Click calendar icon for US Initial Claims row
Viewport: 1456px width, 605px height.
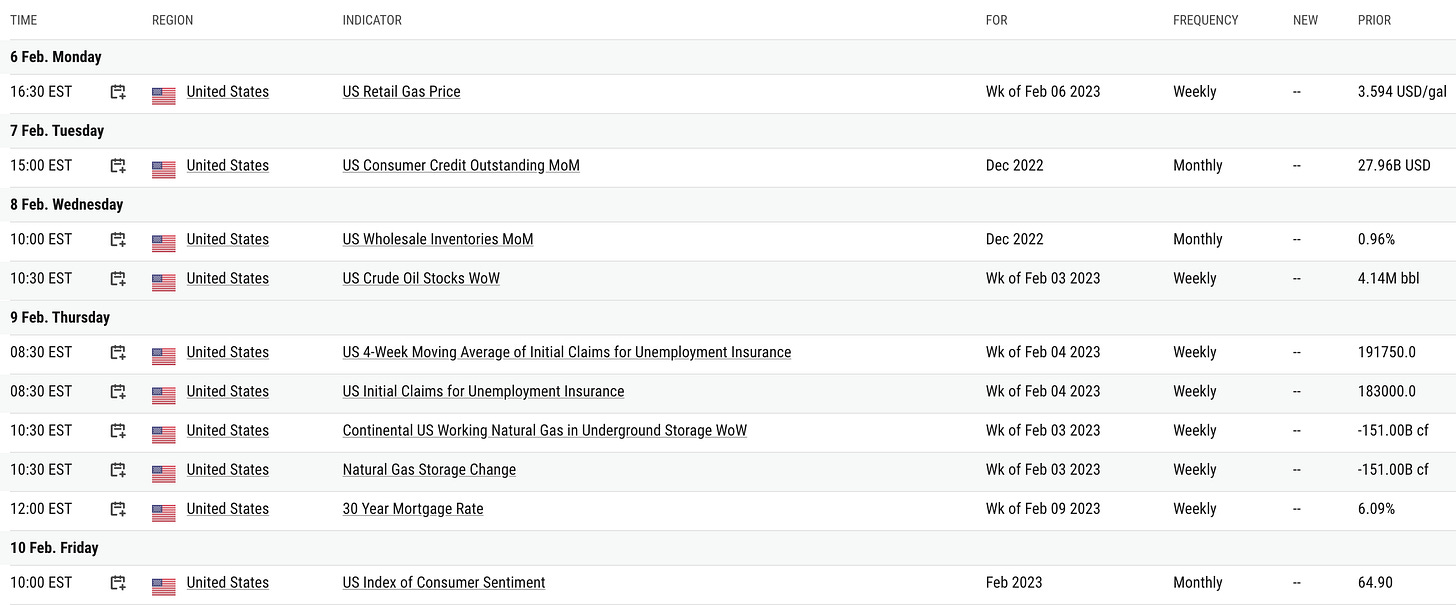[118, 392]
